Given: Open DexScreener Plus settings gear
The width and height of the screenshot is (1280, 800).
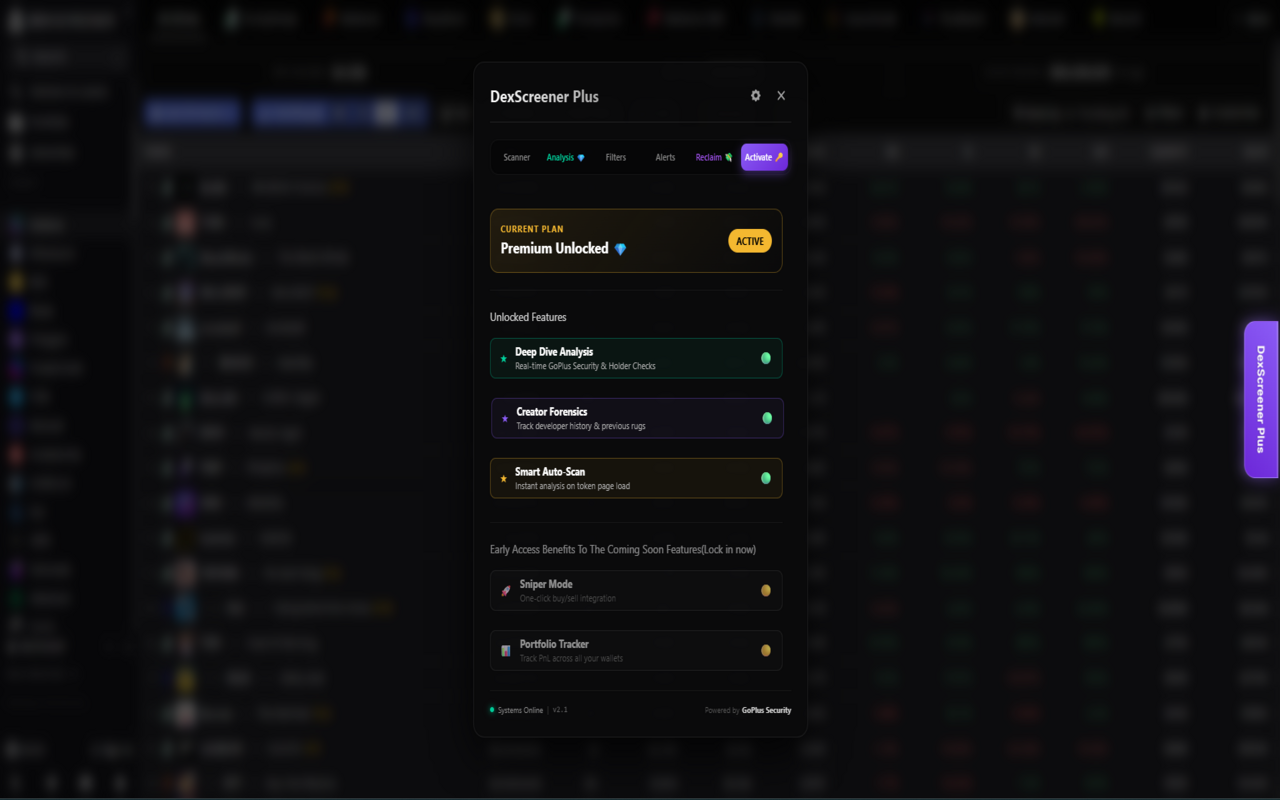Looking at the screenshot, I should [x=755, y=96].
